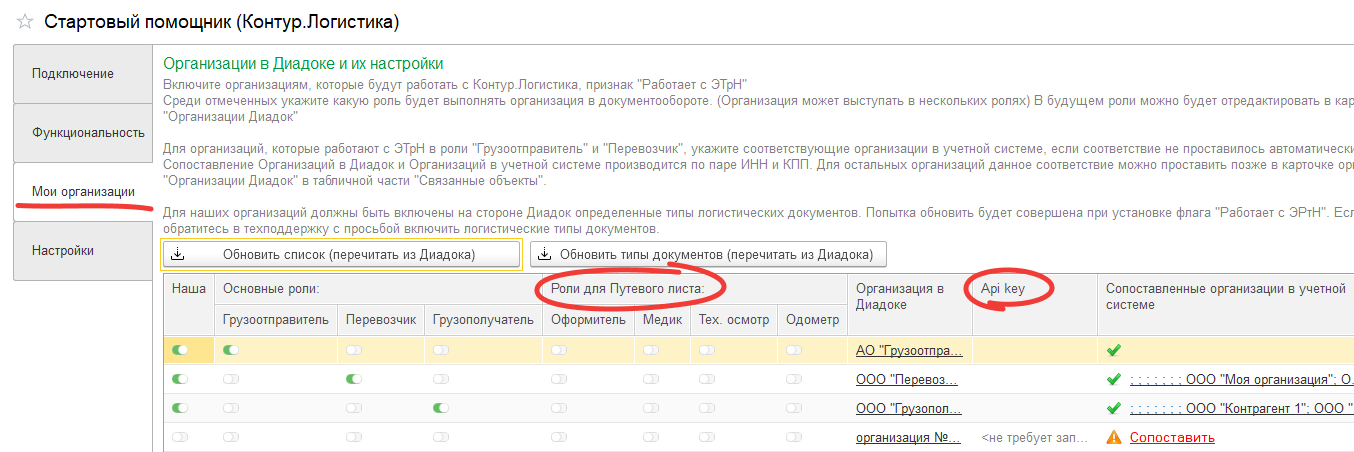The image size is (1354, 452).
Task: Enable Оформитель role for организация №… row
Action: tap(559, 438)
